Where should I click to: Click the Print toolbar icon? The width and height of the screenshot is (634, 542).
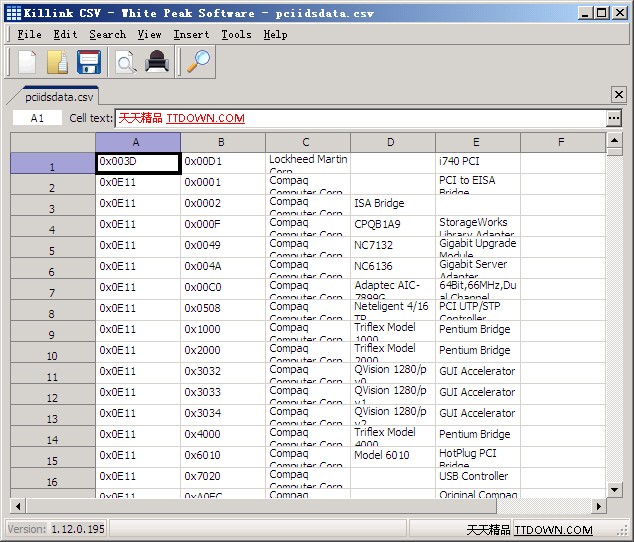(157, 62)
